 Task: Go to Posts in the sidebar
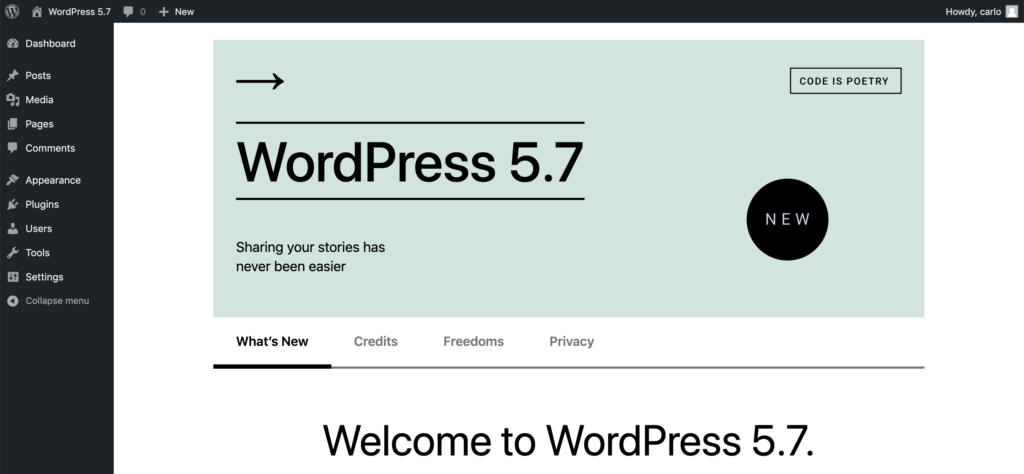[x=57, y=76]
